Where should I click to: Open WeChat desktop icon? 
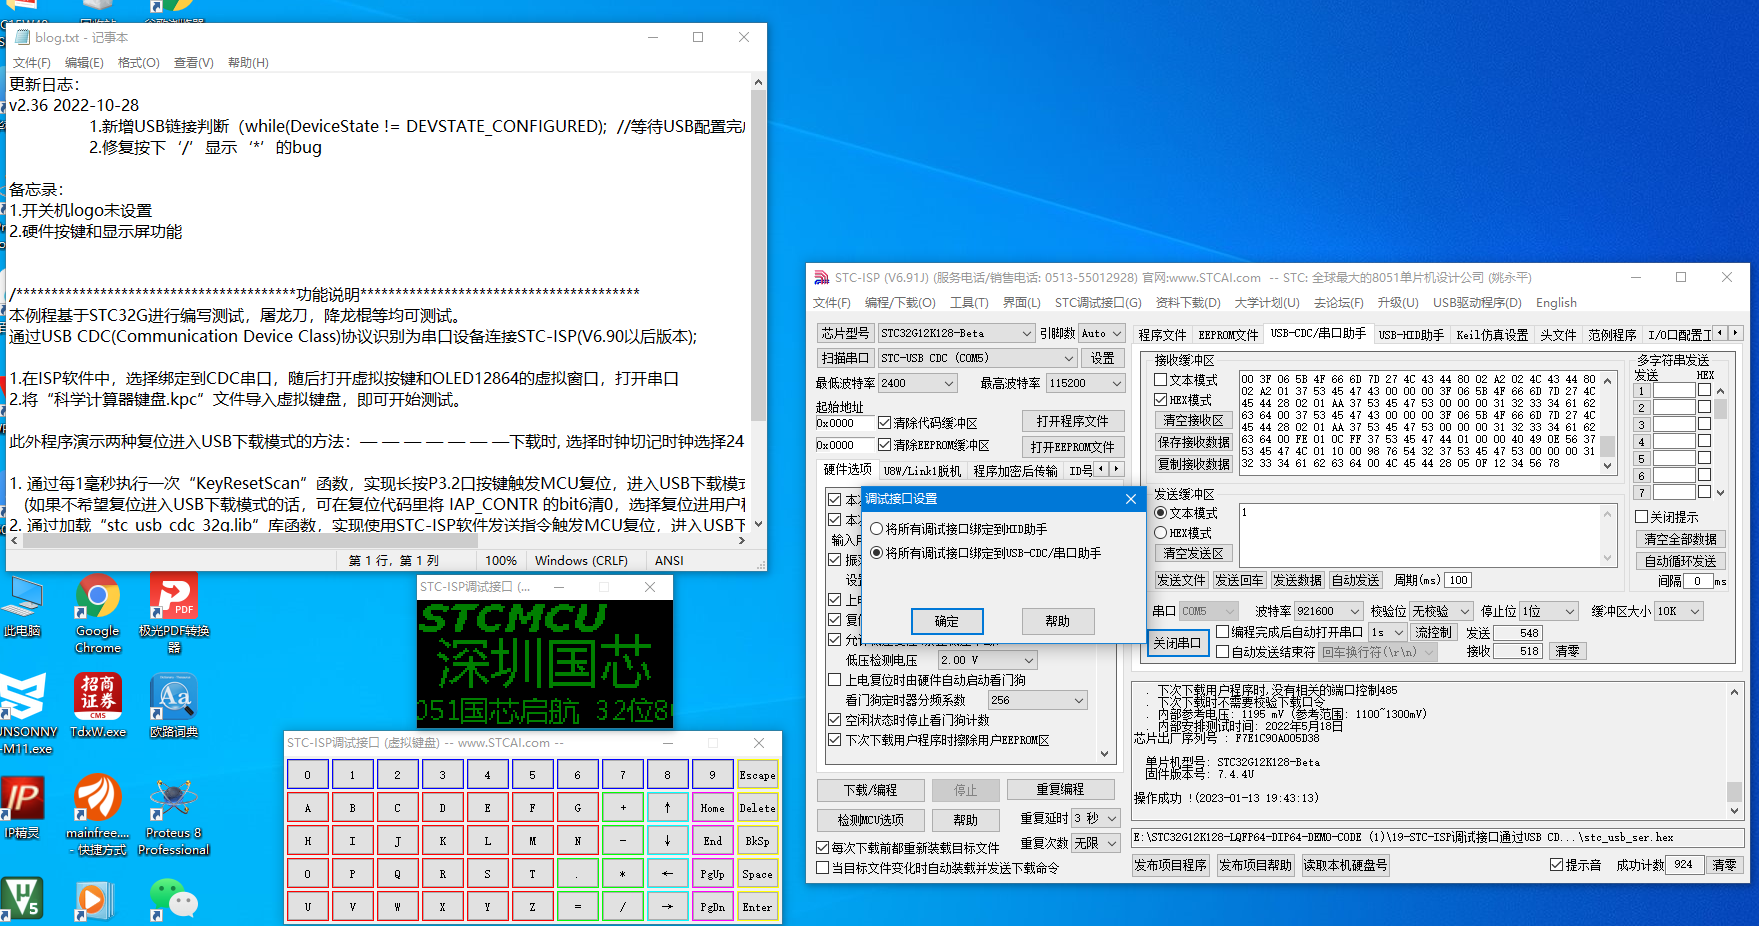(x=173, y=899)
